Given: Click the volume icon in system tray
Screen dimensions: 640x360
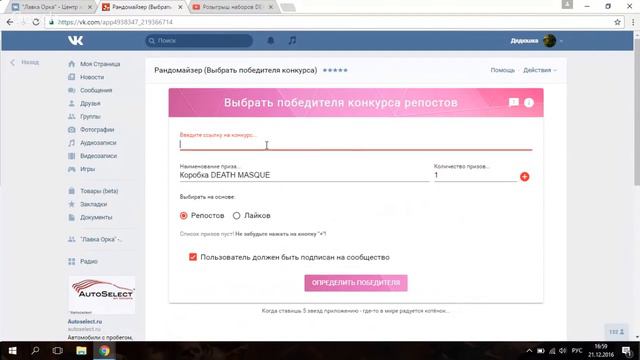Looking at the screenshot, I should click(x=563, y=351).
